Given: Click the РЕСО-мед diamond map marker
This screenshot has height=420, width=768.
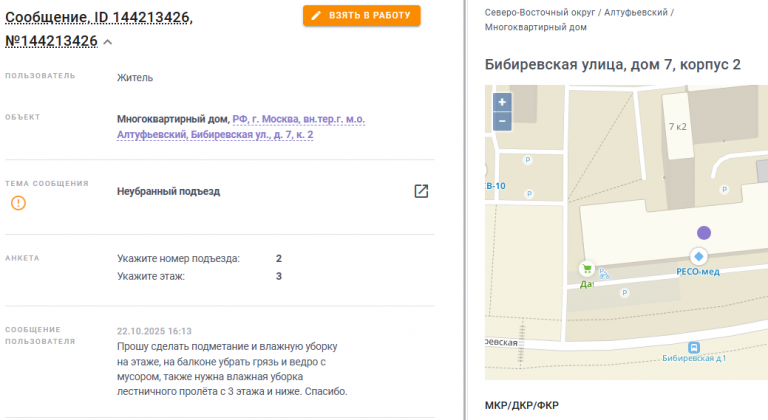Looking at the screenshot, I should [699, 256].
